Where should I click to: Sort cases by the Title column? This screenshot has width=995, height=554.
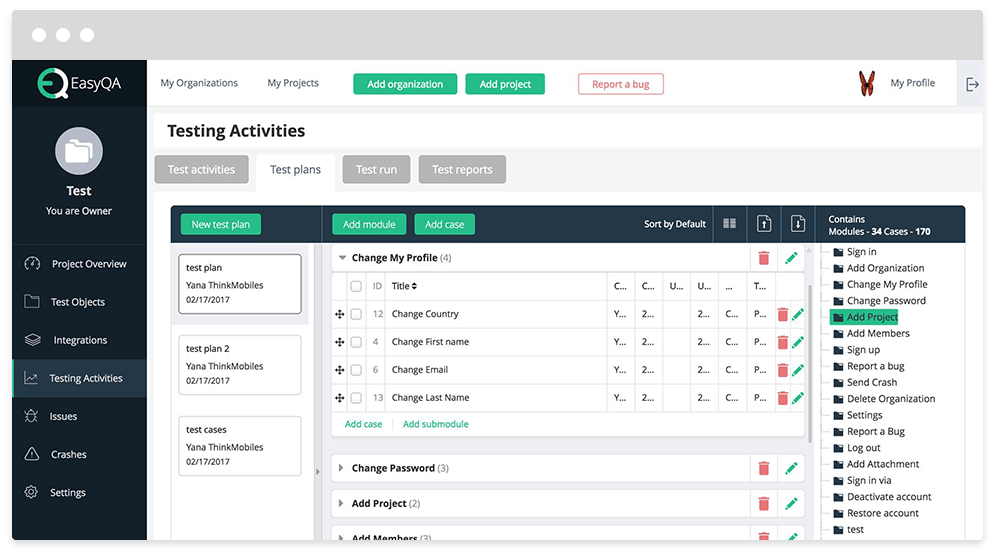[404, 286]
